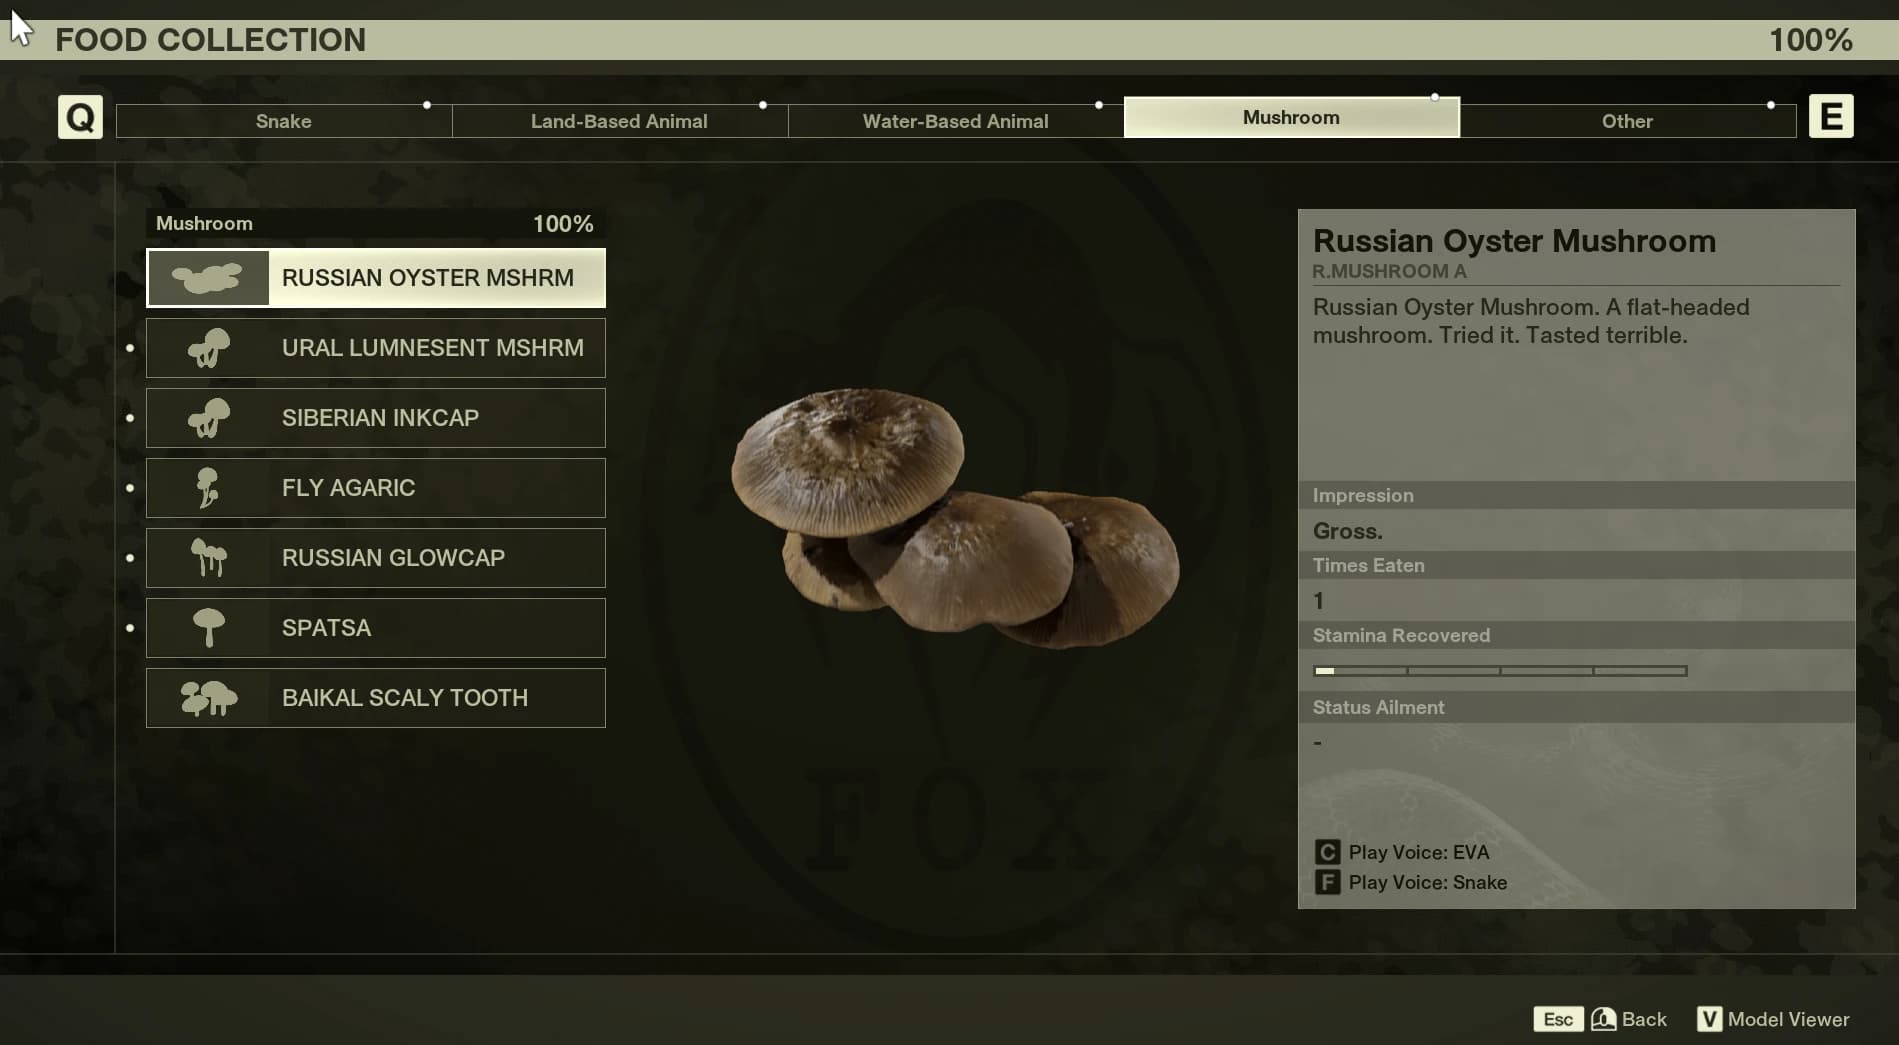Viewport: 1899px width, 1045px height.
Task: Select BAIKAL SCALY TOOTH entry
Action: pyautogui.click(x=376, y=698)
